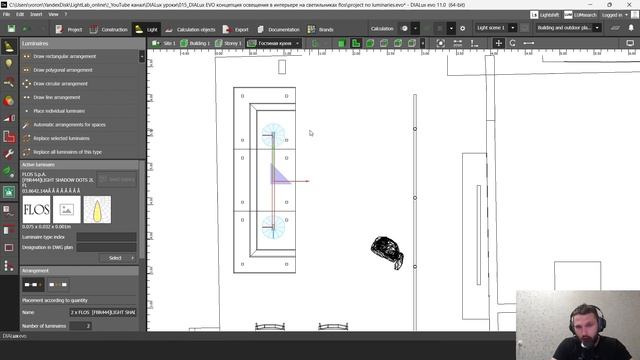Image resolution: width=640 pixels, height=360 pixels.
Task: Open the Project mode tab
Action: (69, 29)
